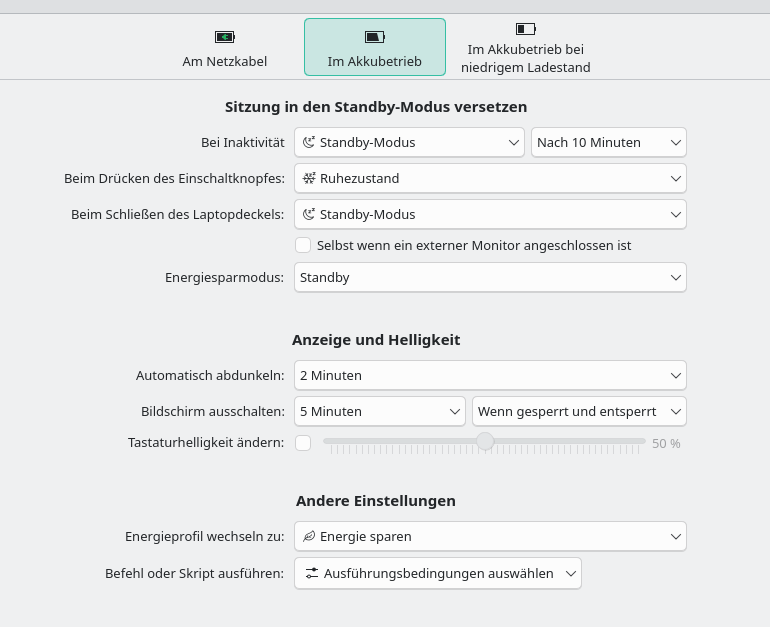This screenshot has width=770, height=627.
Task: Click the charging battery icon for Am Netzkabel
Action: point(225,37)
